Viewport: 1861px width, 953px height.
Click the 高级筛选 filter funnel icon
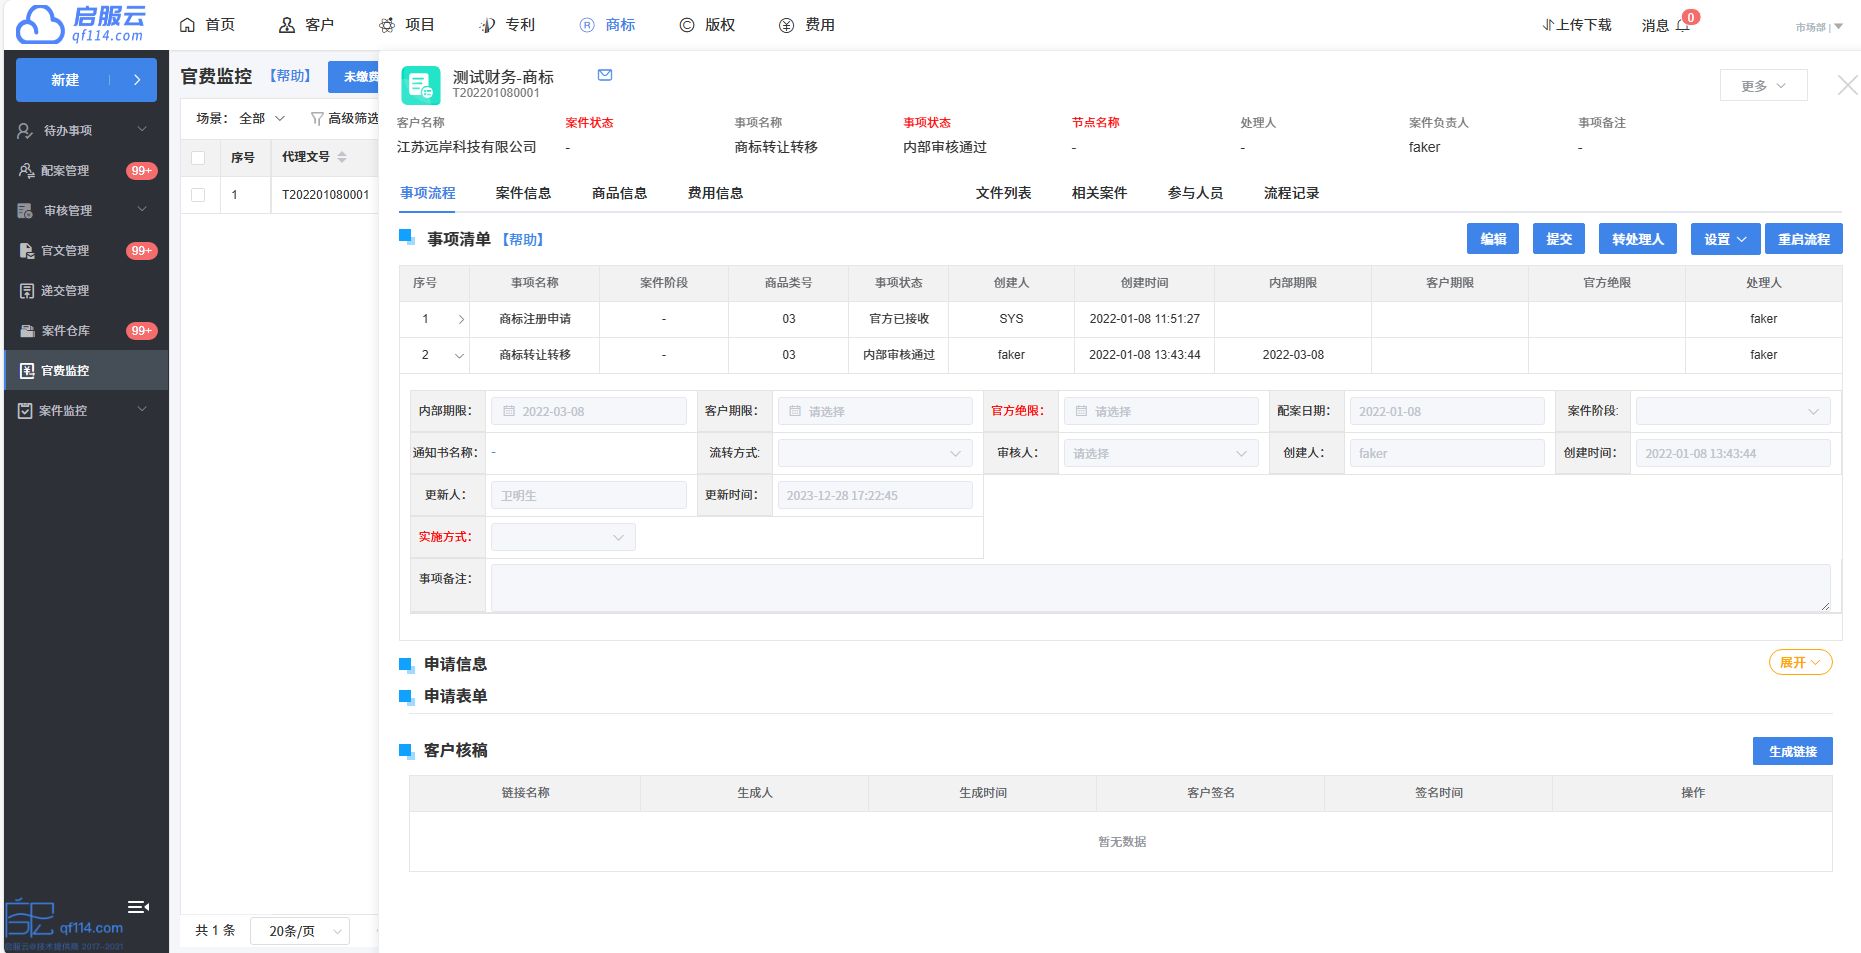pyautogui.click(x=317, y=118)
